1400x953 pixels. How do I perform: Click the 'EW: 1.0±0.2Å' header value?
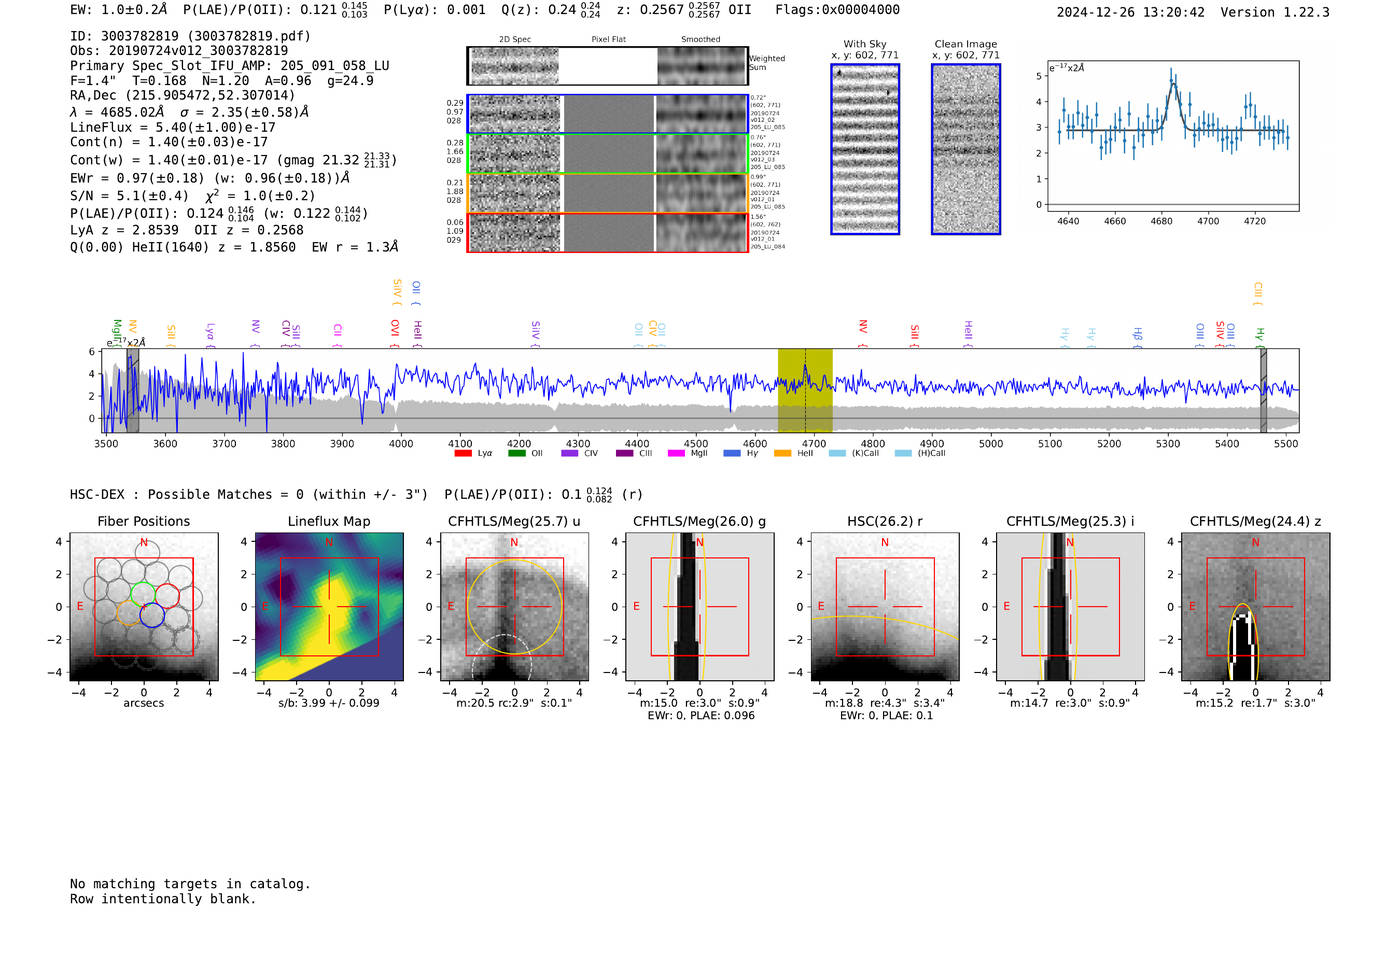119,10
